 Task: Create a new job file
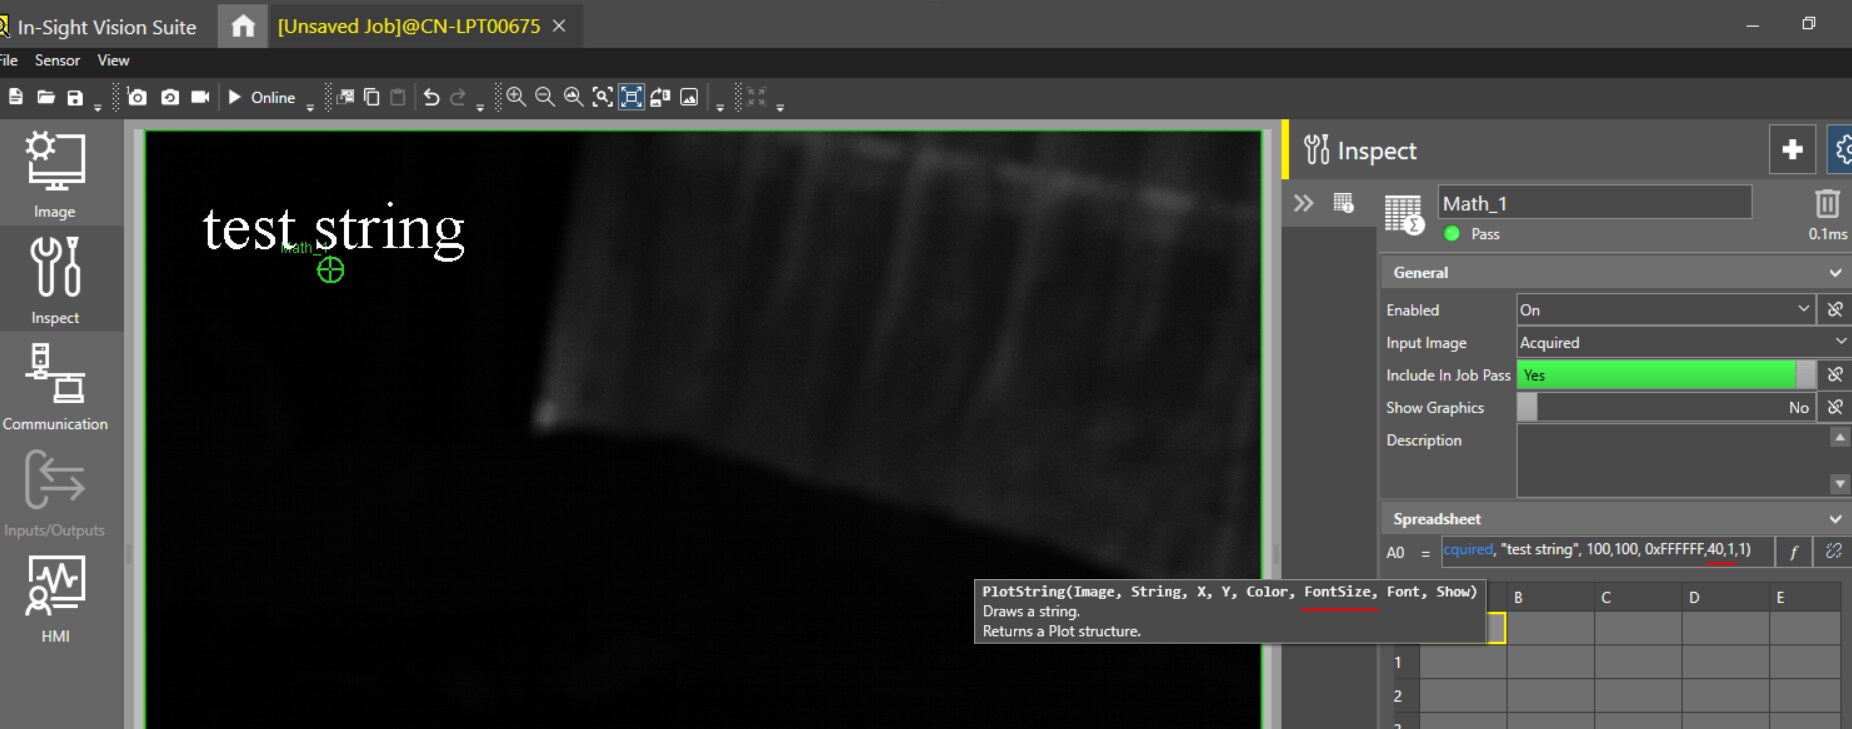[15, 97]
